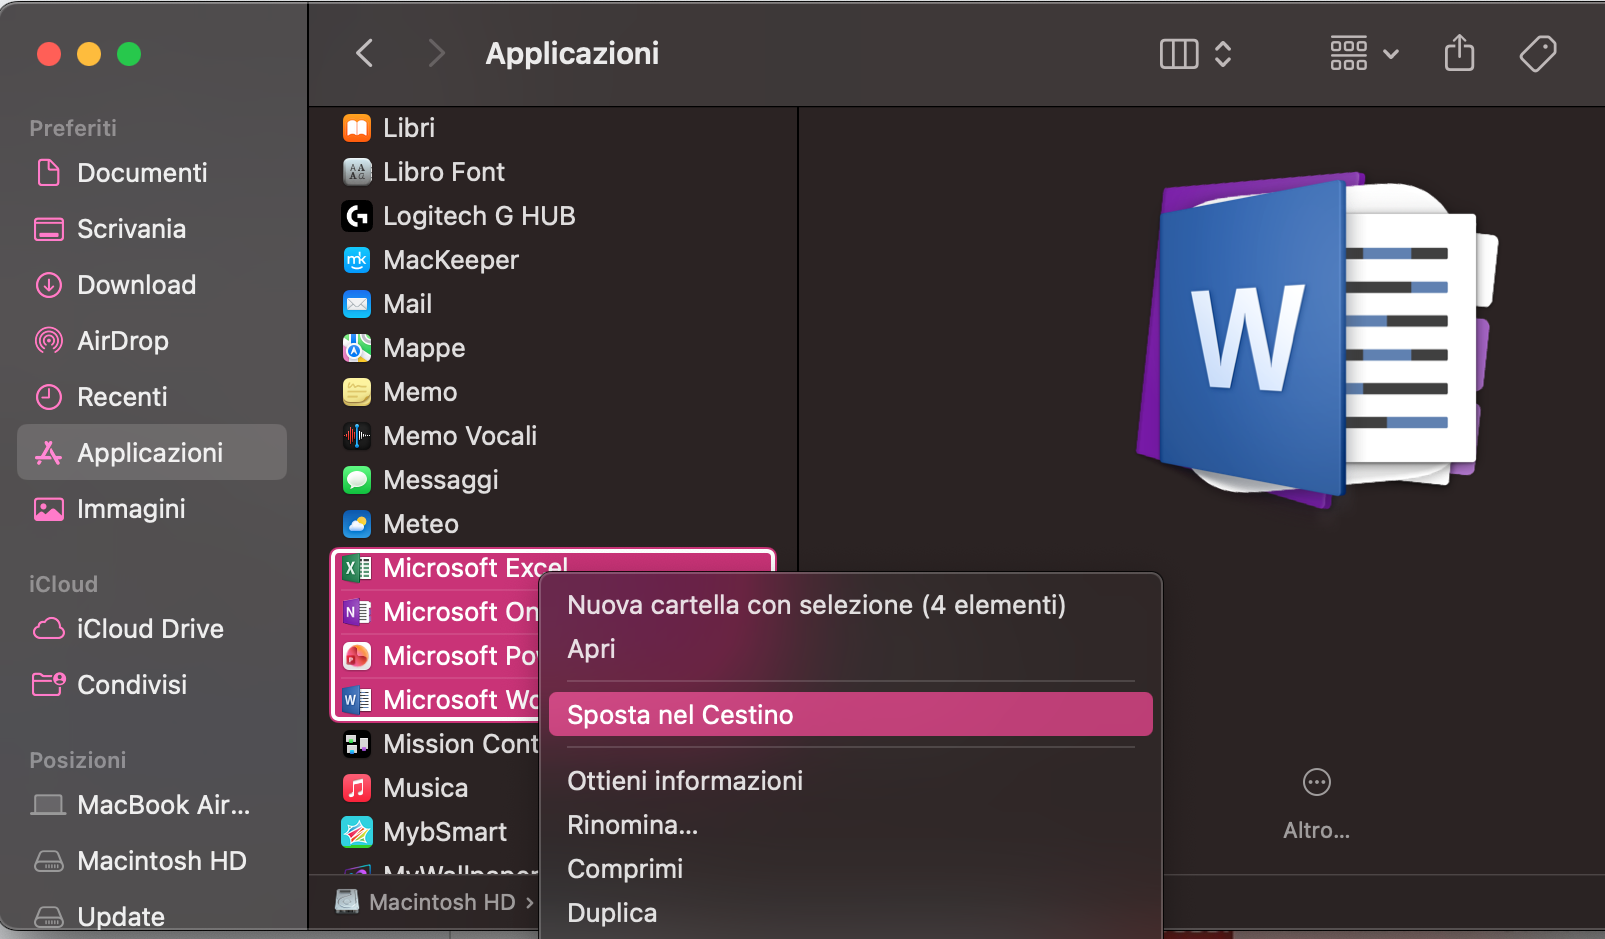Select the Memo Vocali text
Screen dimensions: 1605x939
[460, 436]
